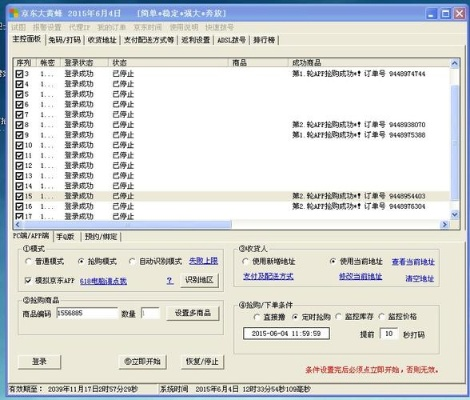Open the 报警设置 menu
470x400 pixels.
click(47, 27)
